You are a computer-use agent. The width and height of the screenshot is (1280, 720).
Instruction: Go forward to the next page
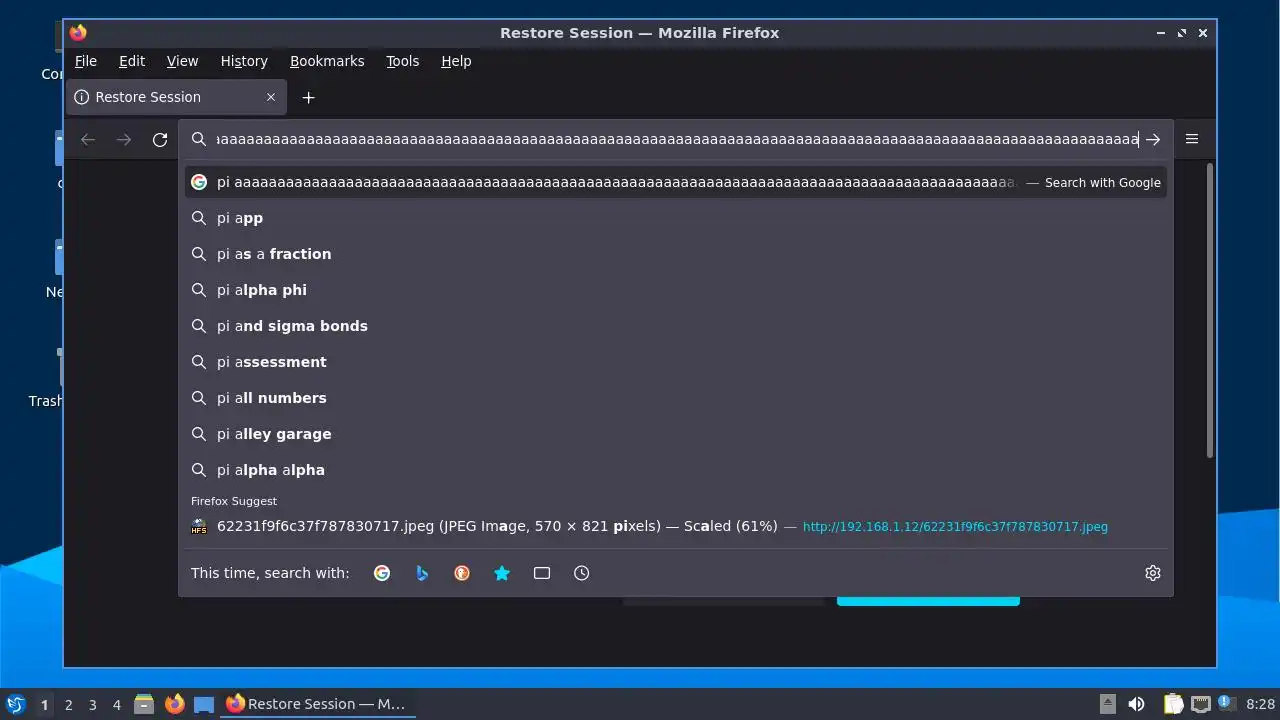coord(124,140)
